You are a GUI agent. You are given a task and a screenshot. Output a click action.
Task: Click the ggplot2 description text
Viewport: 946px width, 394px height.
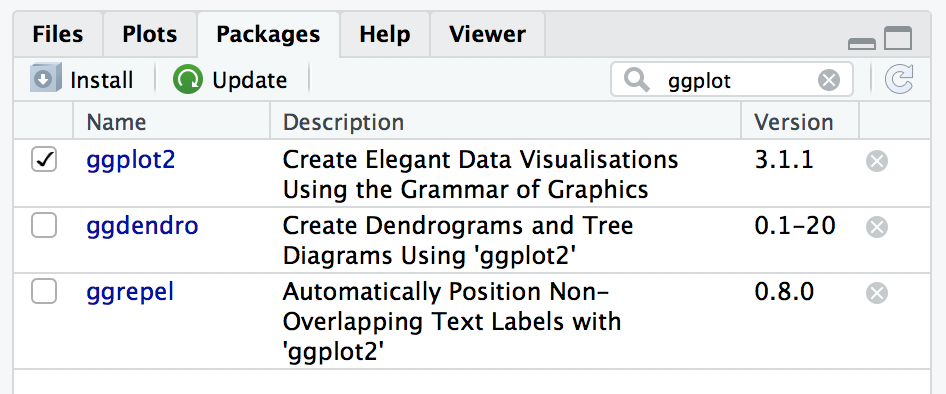coord(481,175)
